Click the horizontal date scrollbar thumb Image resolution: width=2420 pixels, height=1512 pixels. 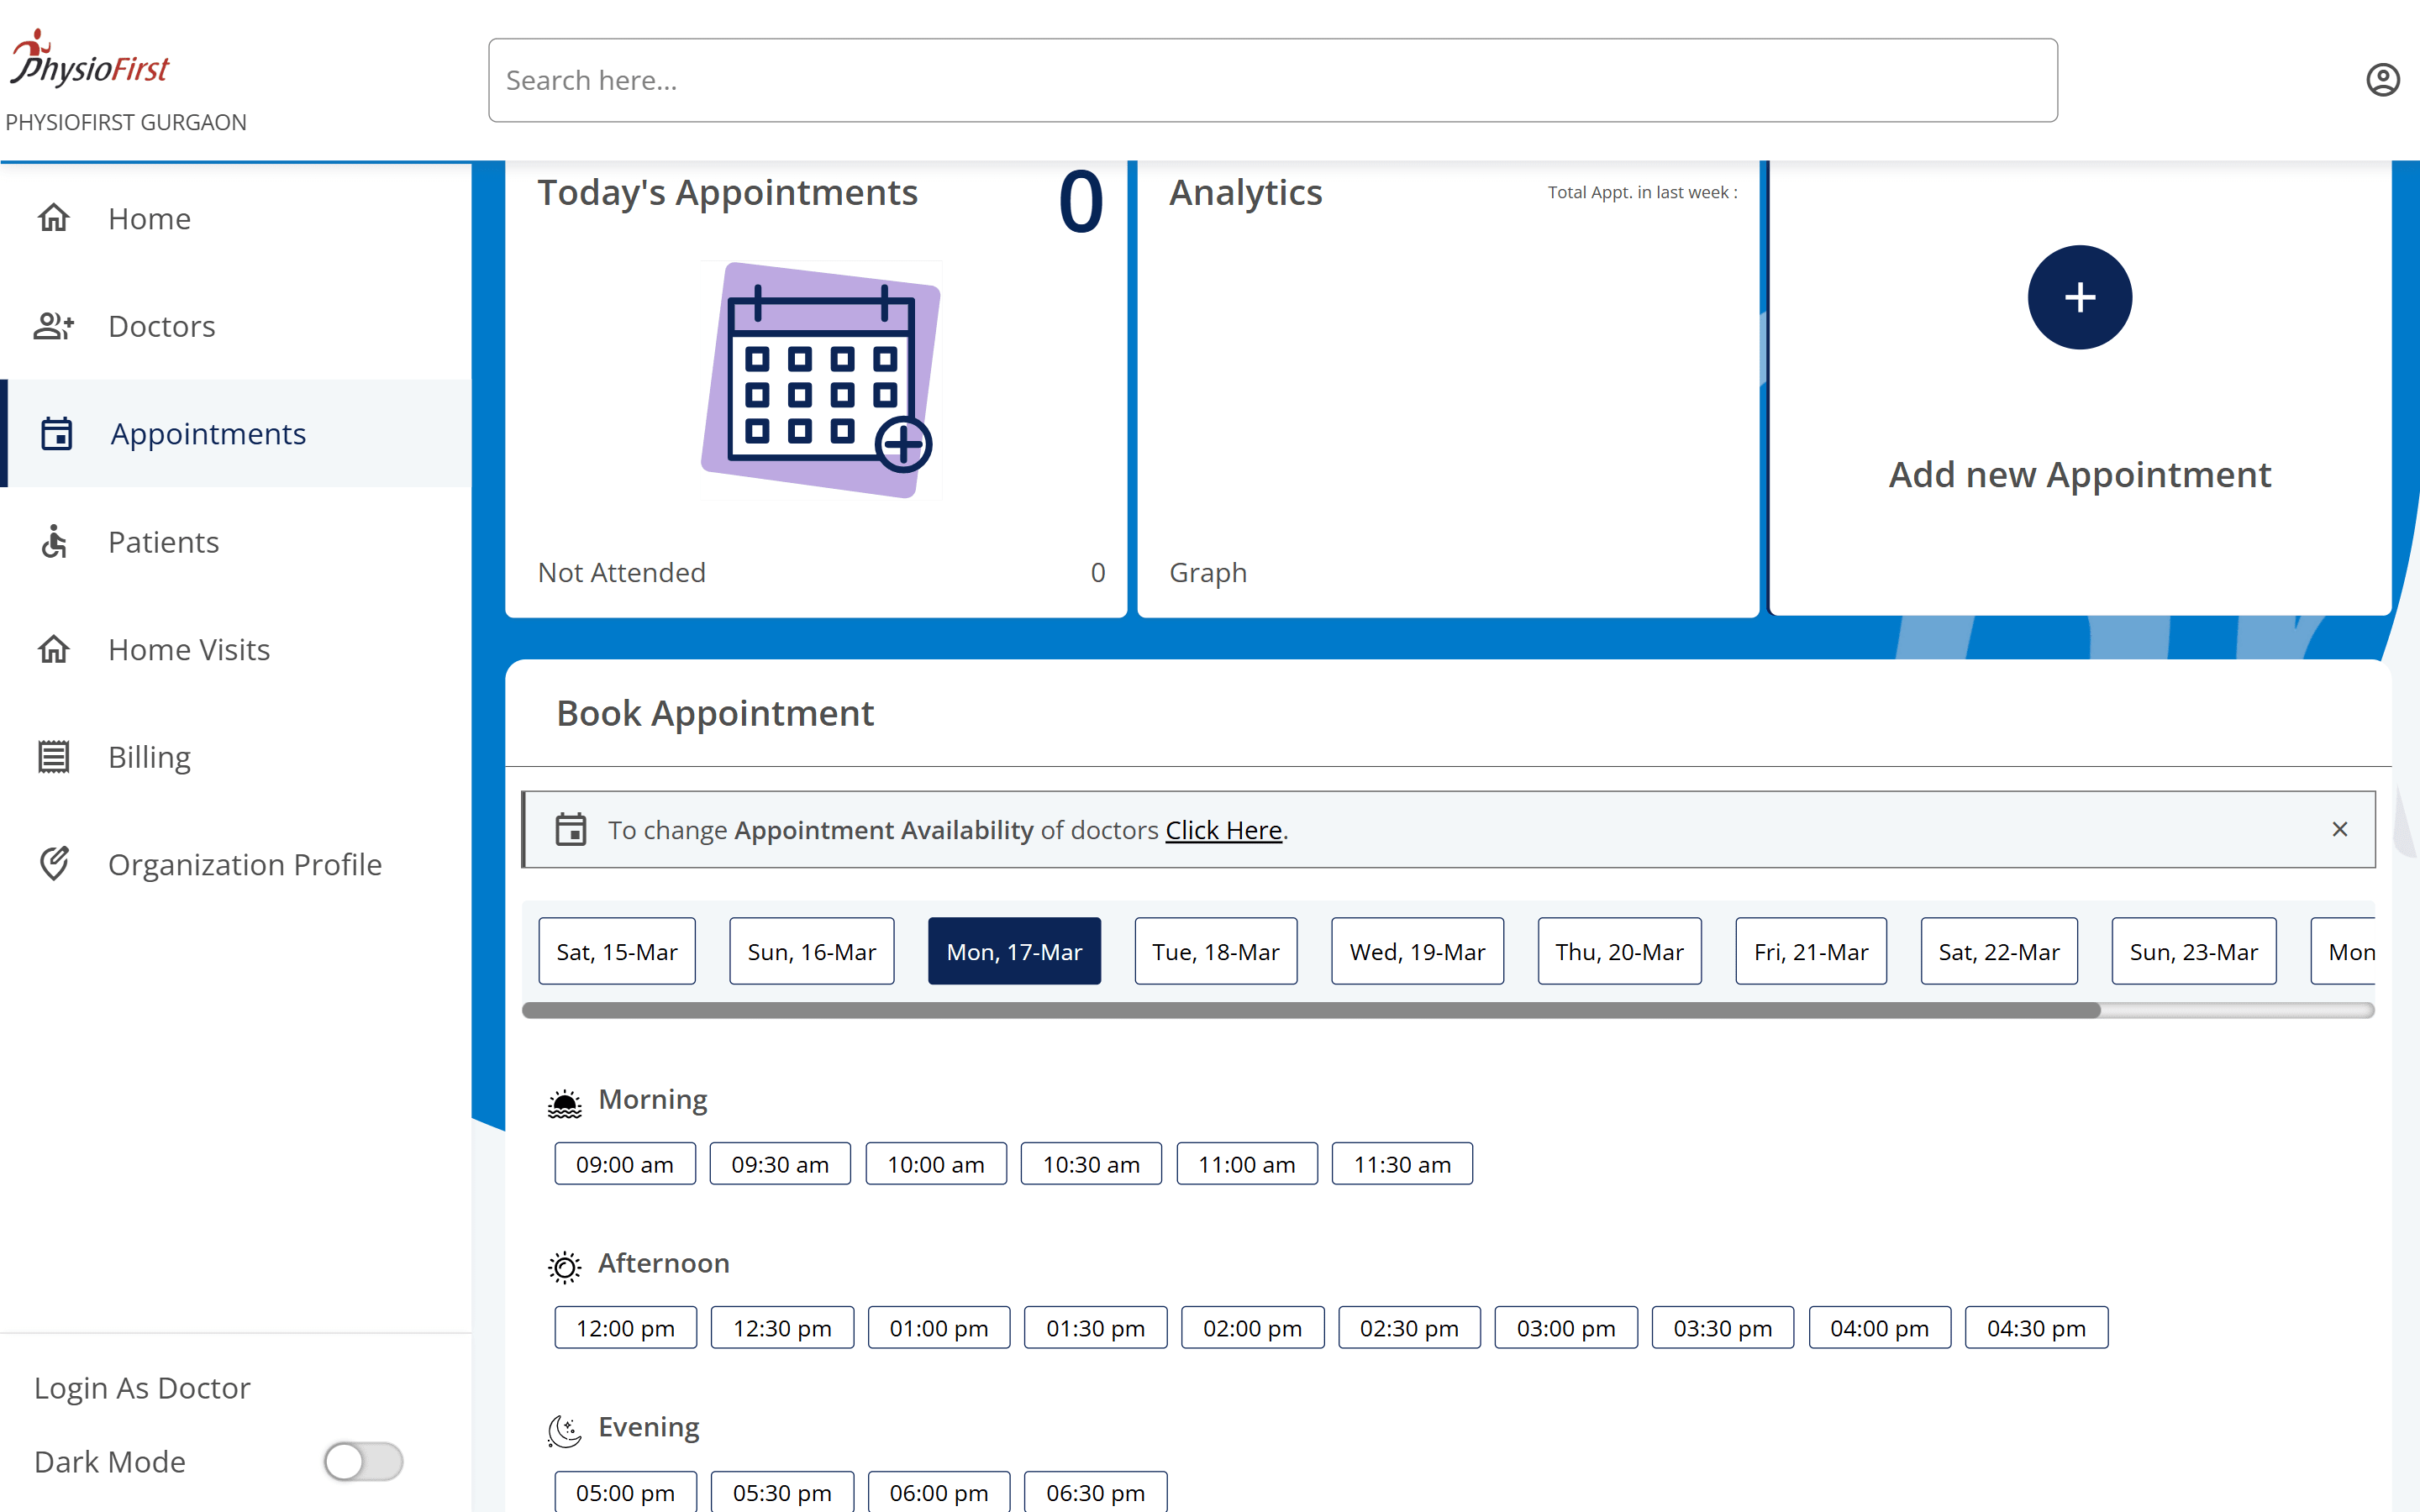[x=1311, y=1010]
